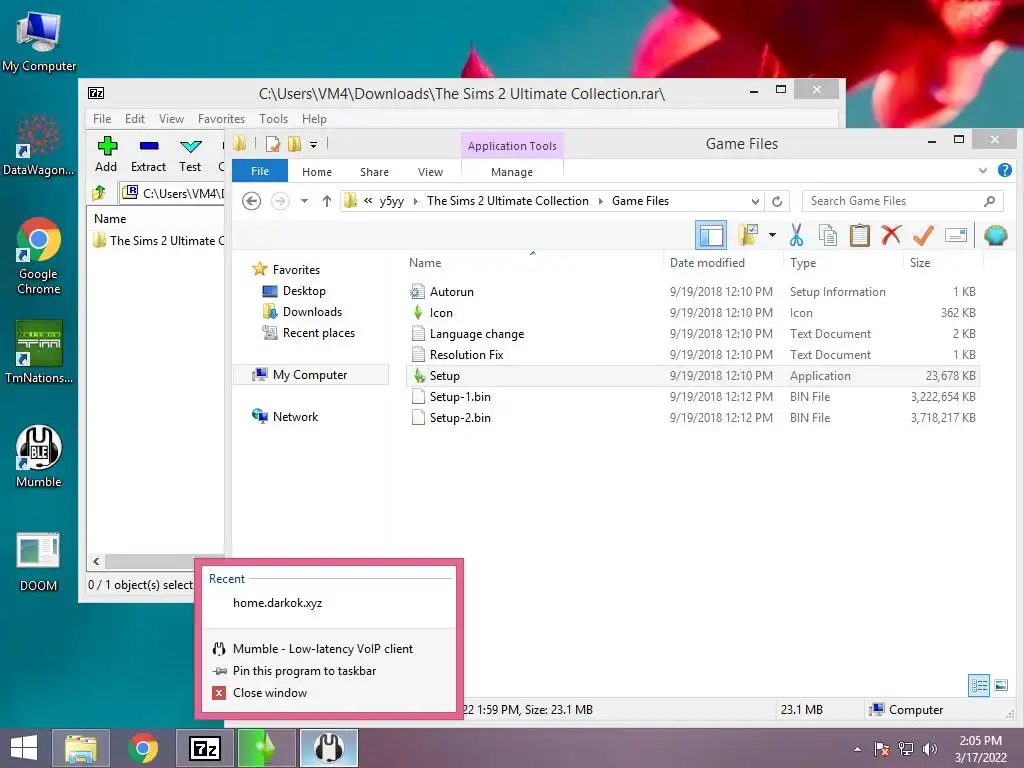
Task: Click the Copy icon in Explorer toolbar
Action: point(827,235)
